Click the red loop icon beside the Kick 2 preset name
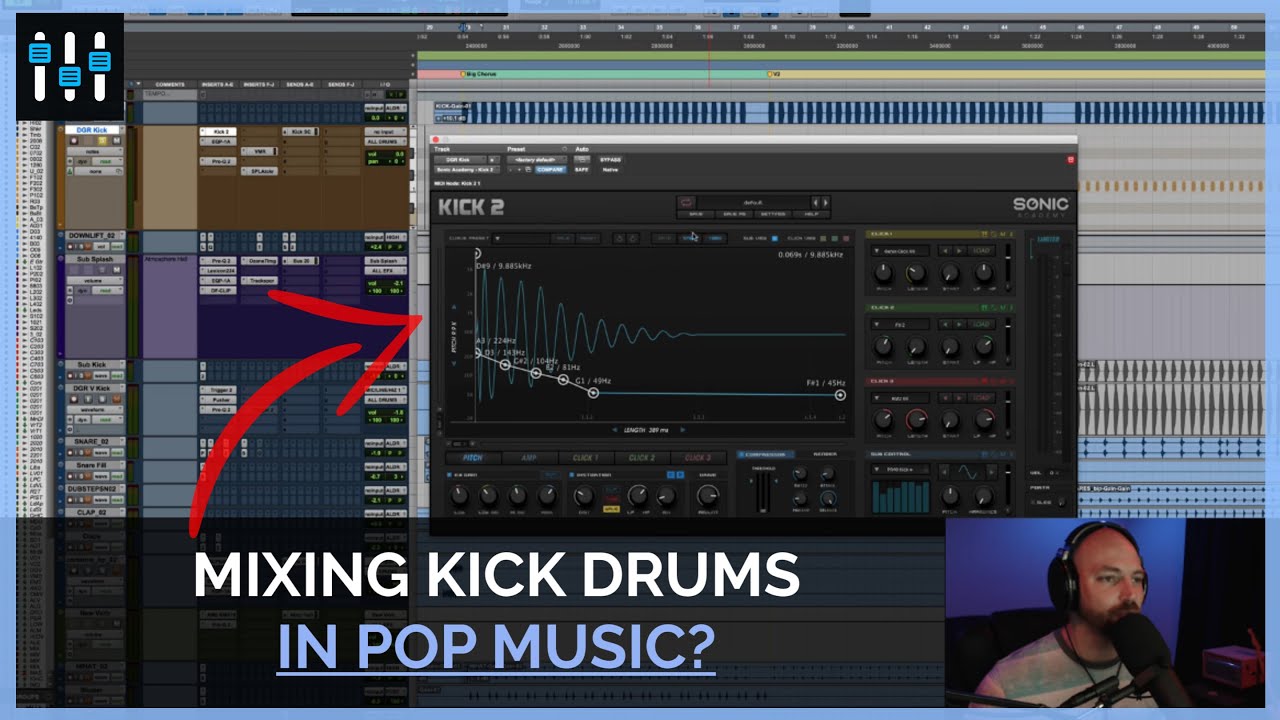The width and height of the screenshot is (1280, 720). tap(686, 202)
